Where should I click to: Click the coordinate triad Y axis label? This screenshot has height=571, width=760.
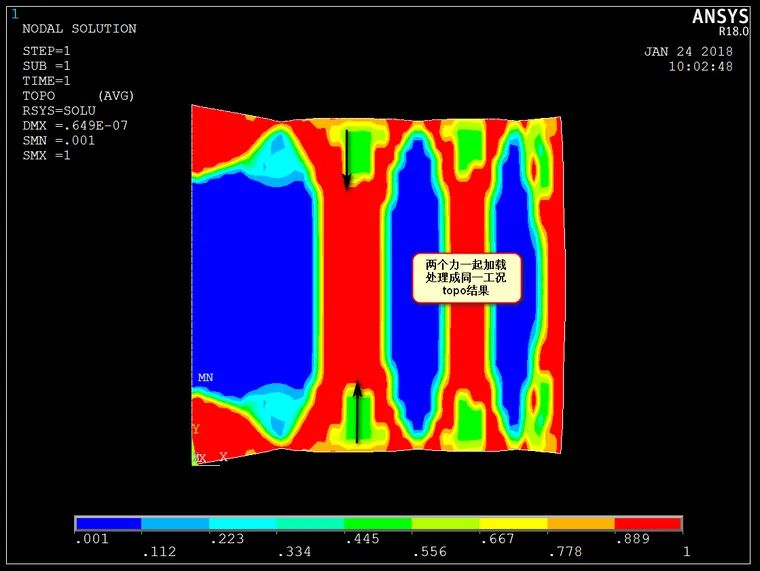pos(196,429)
